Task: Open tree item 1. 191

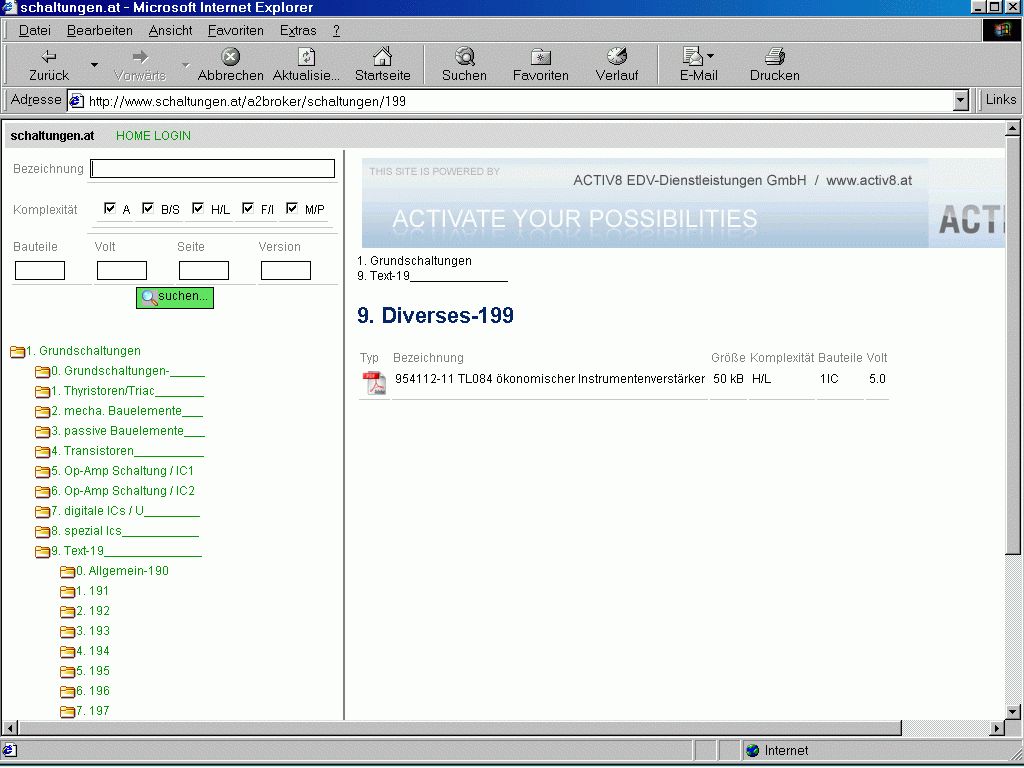Action: click(92, 591)
